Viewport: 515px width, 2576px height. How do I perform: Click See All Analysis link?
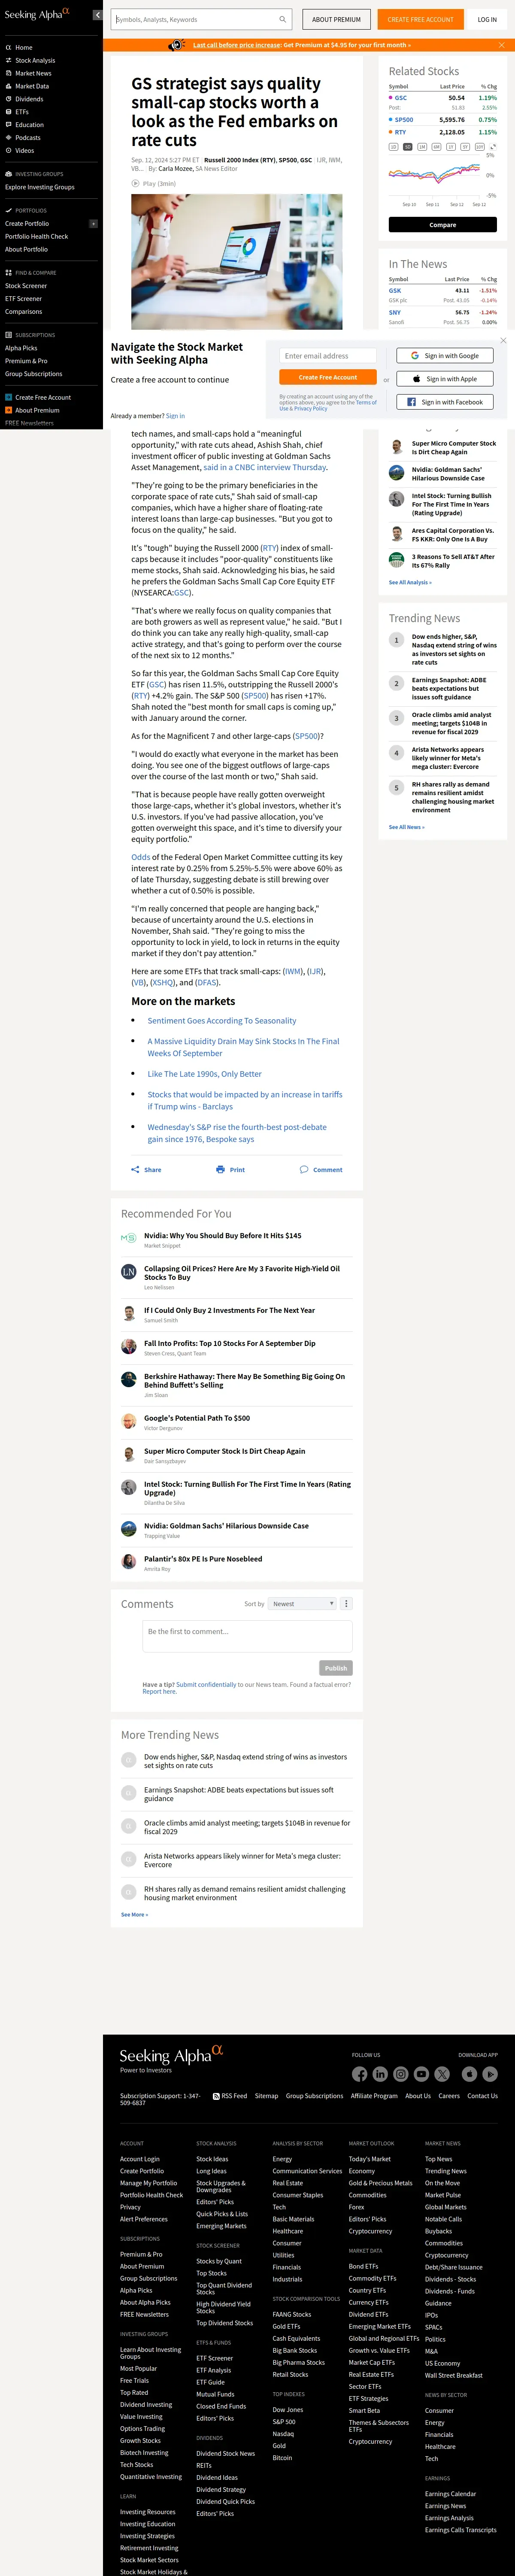[x=410, y=582]
